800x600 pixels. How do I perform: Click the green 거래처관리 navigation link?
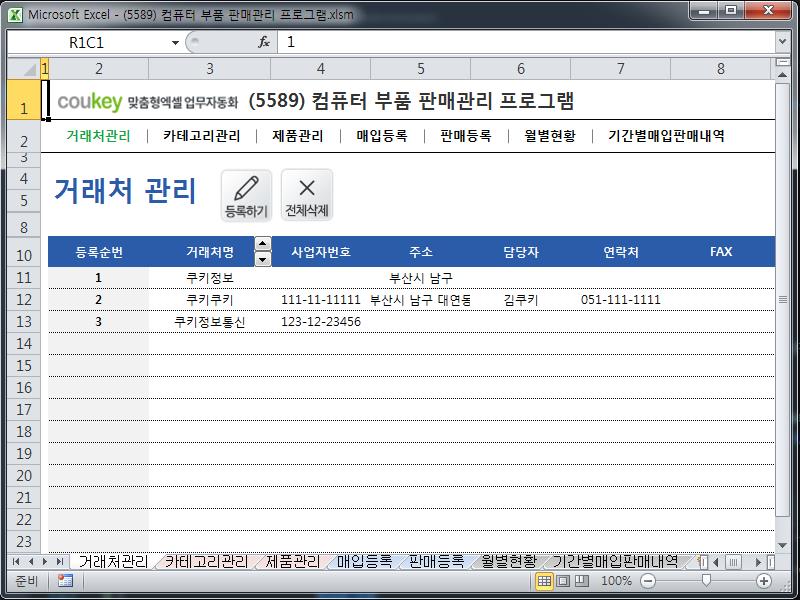98,136
